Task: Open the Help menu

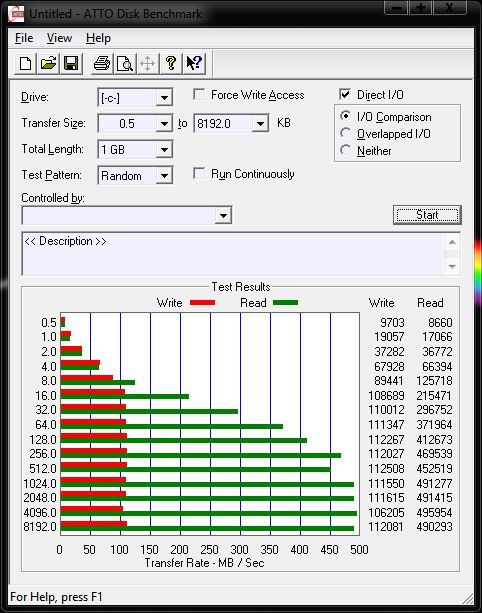Action: pos(99,38)
